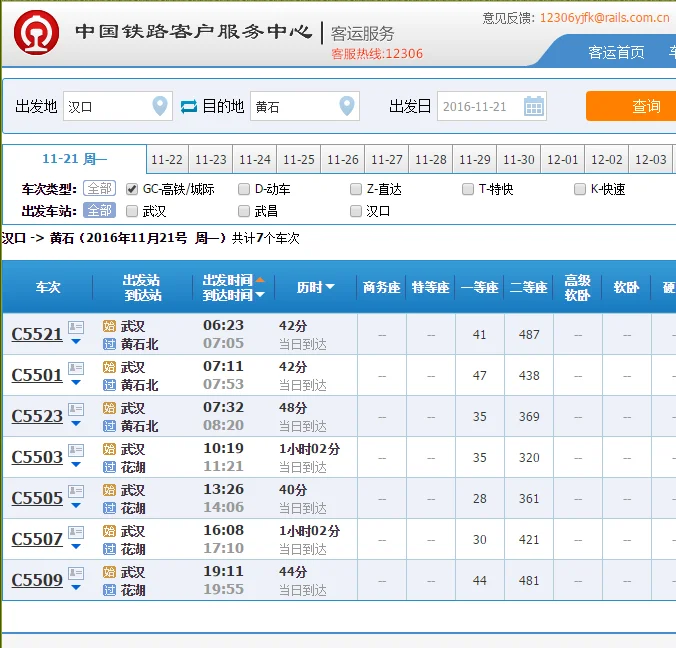This screenshot has width=676, height=648.
Task: Expand stop details arrow for C5509
Action: 76,588
